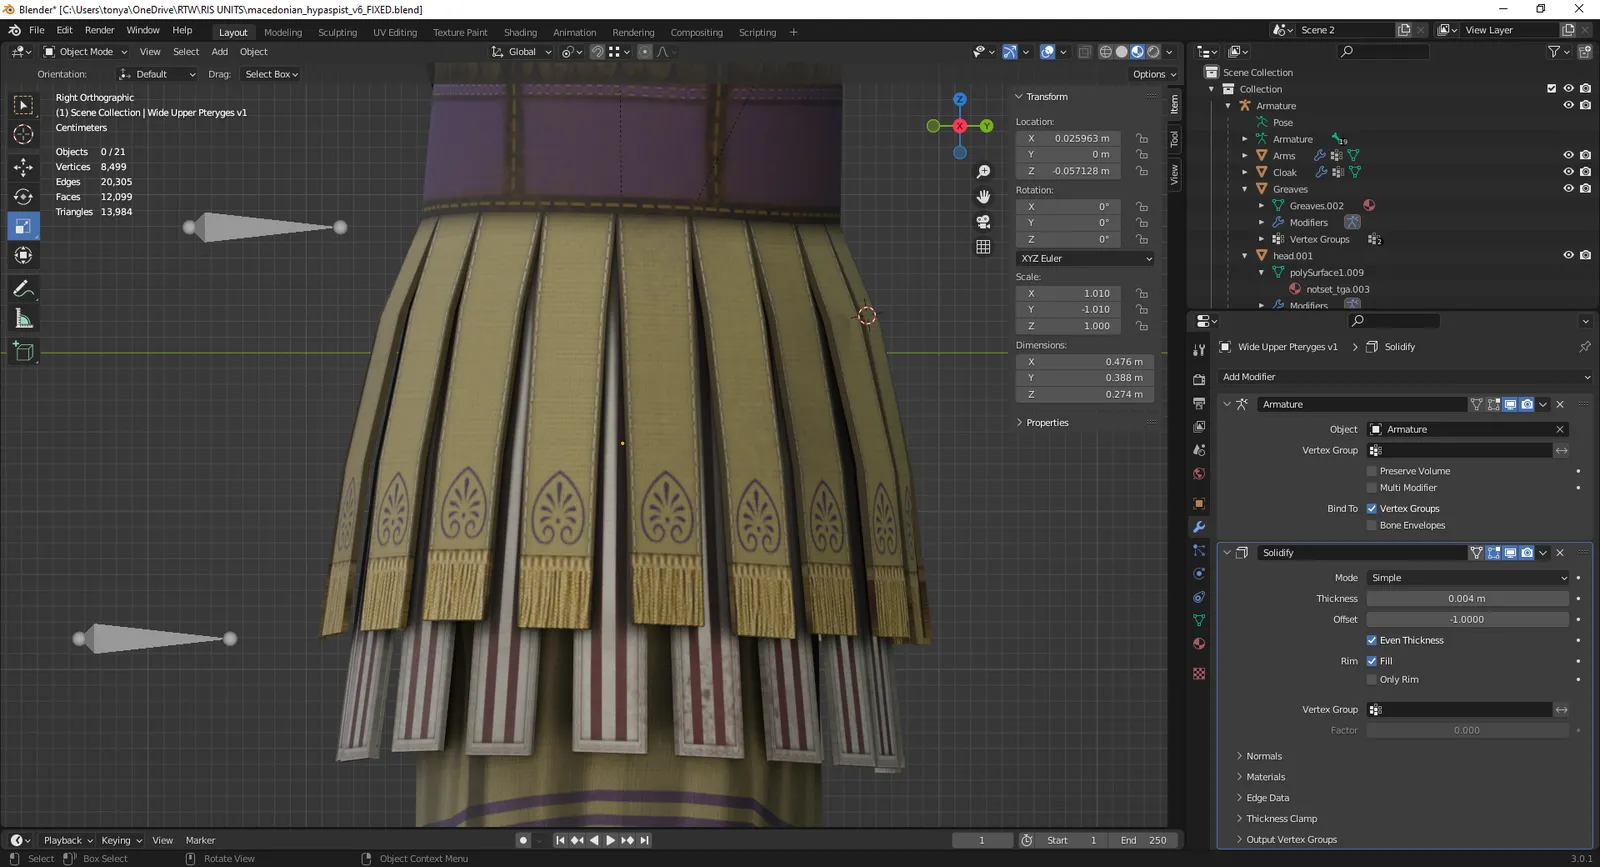The image size is (1600, 867).
Task: Disable the Even Thickness checkbox
Action: point(1372,640)
